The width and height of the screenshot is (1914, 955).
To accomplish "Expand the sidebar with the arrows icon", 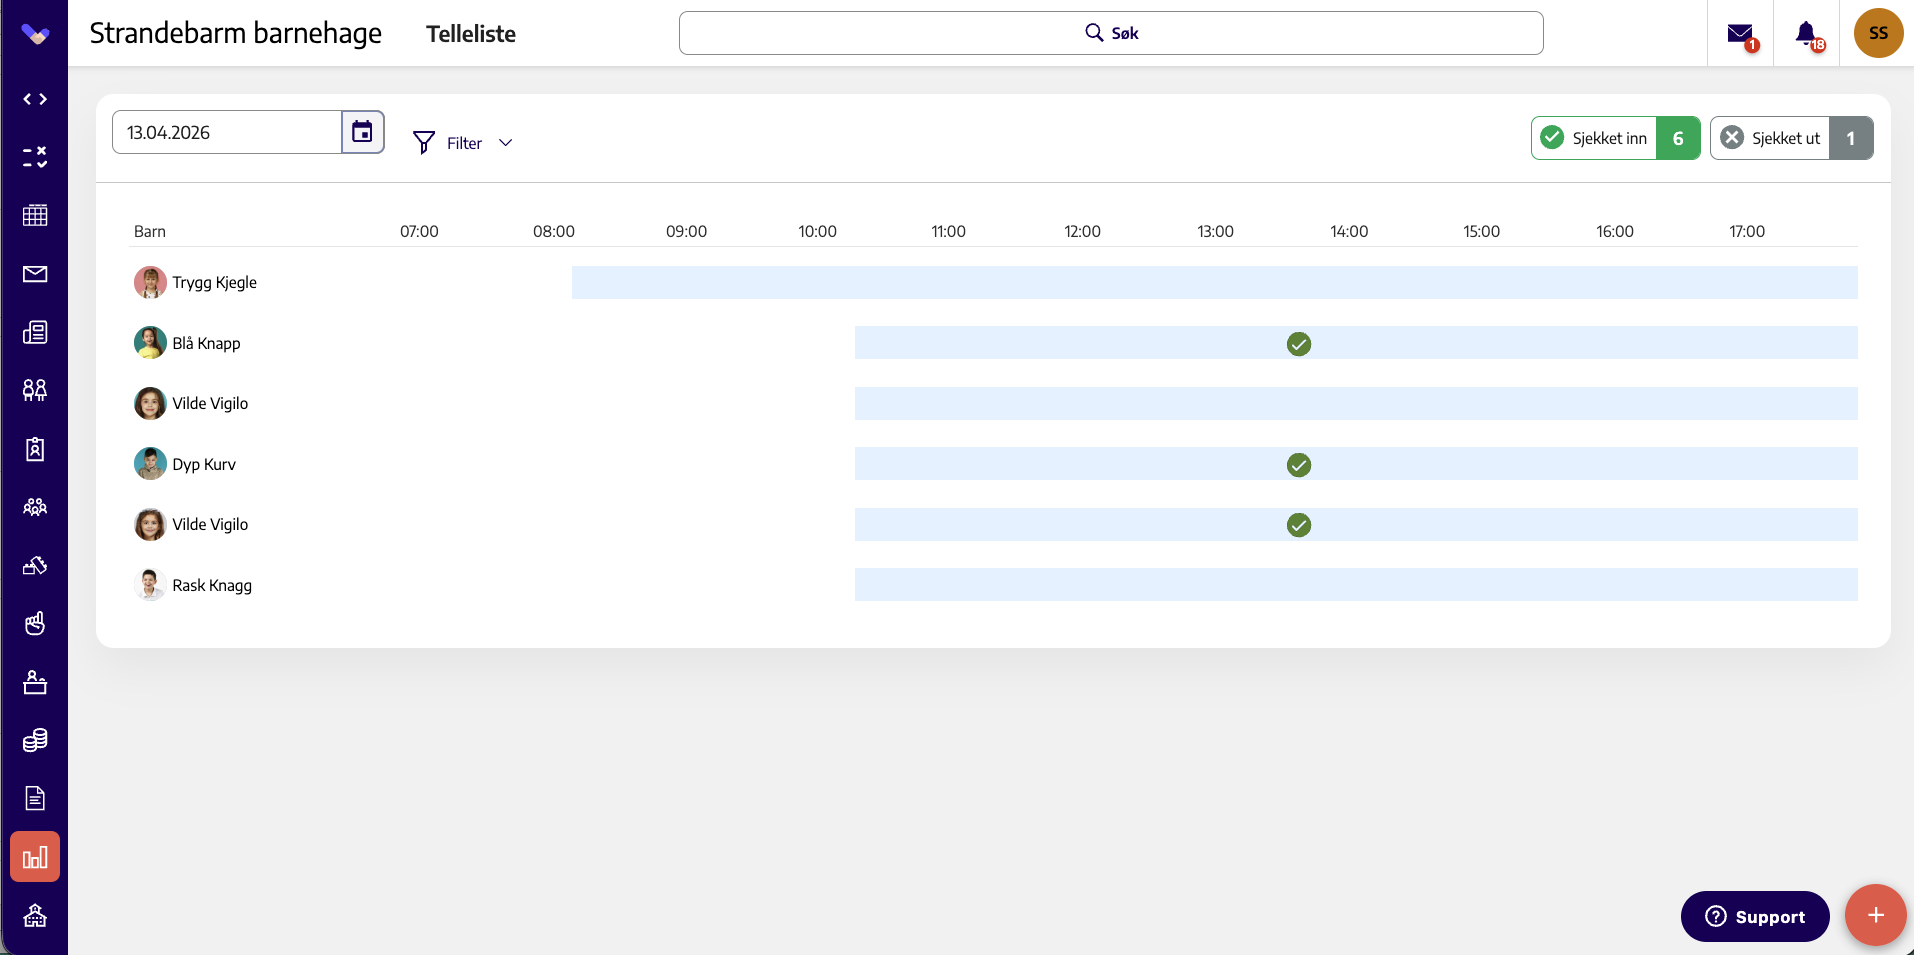I will (x=35, y=99).
